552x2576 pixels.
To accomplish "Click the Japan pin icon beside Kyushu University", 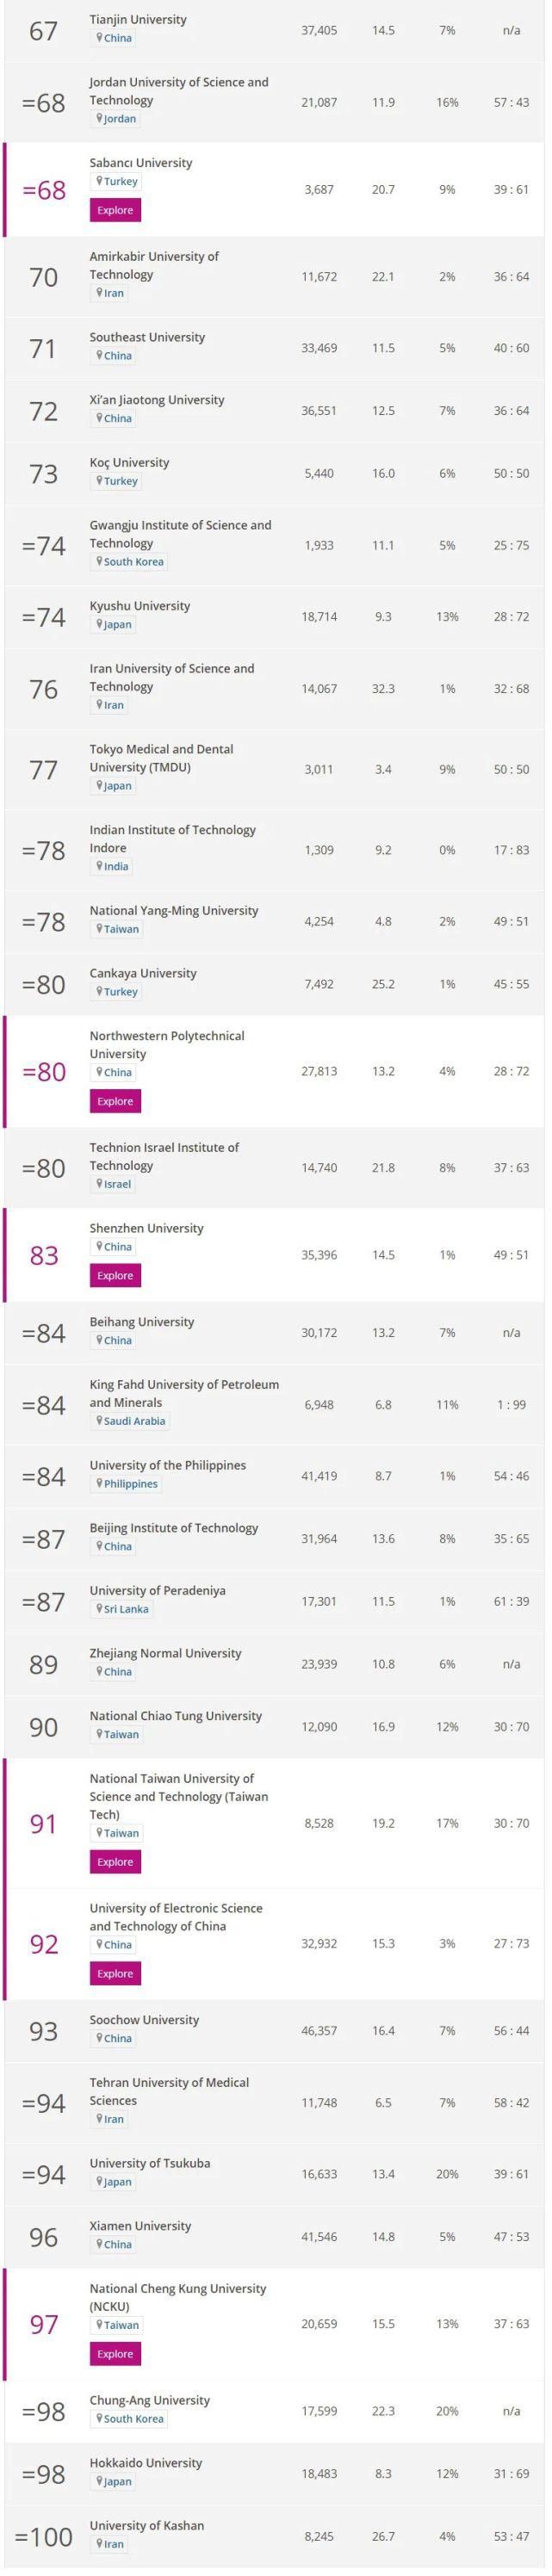I will tap(100, 623).
